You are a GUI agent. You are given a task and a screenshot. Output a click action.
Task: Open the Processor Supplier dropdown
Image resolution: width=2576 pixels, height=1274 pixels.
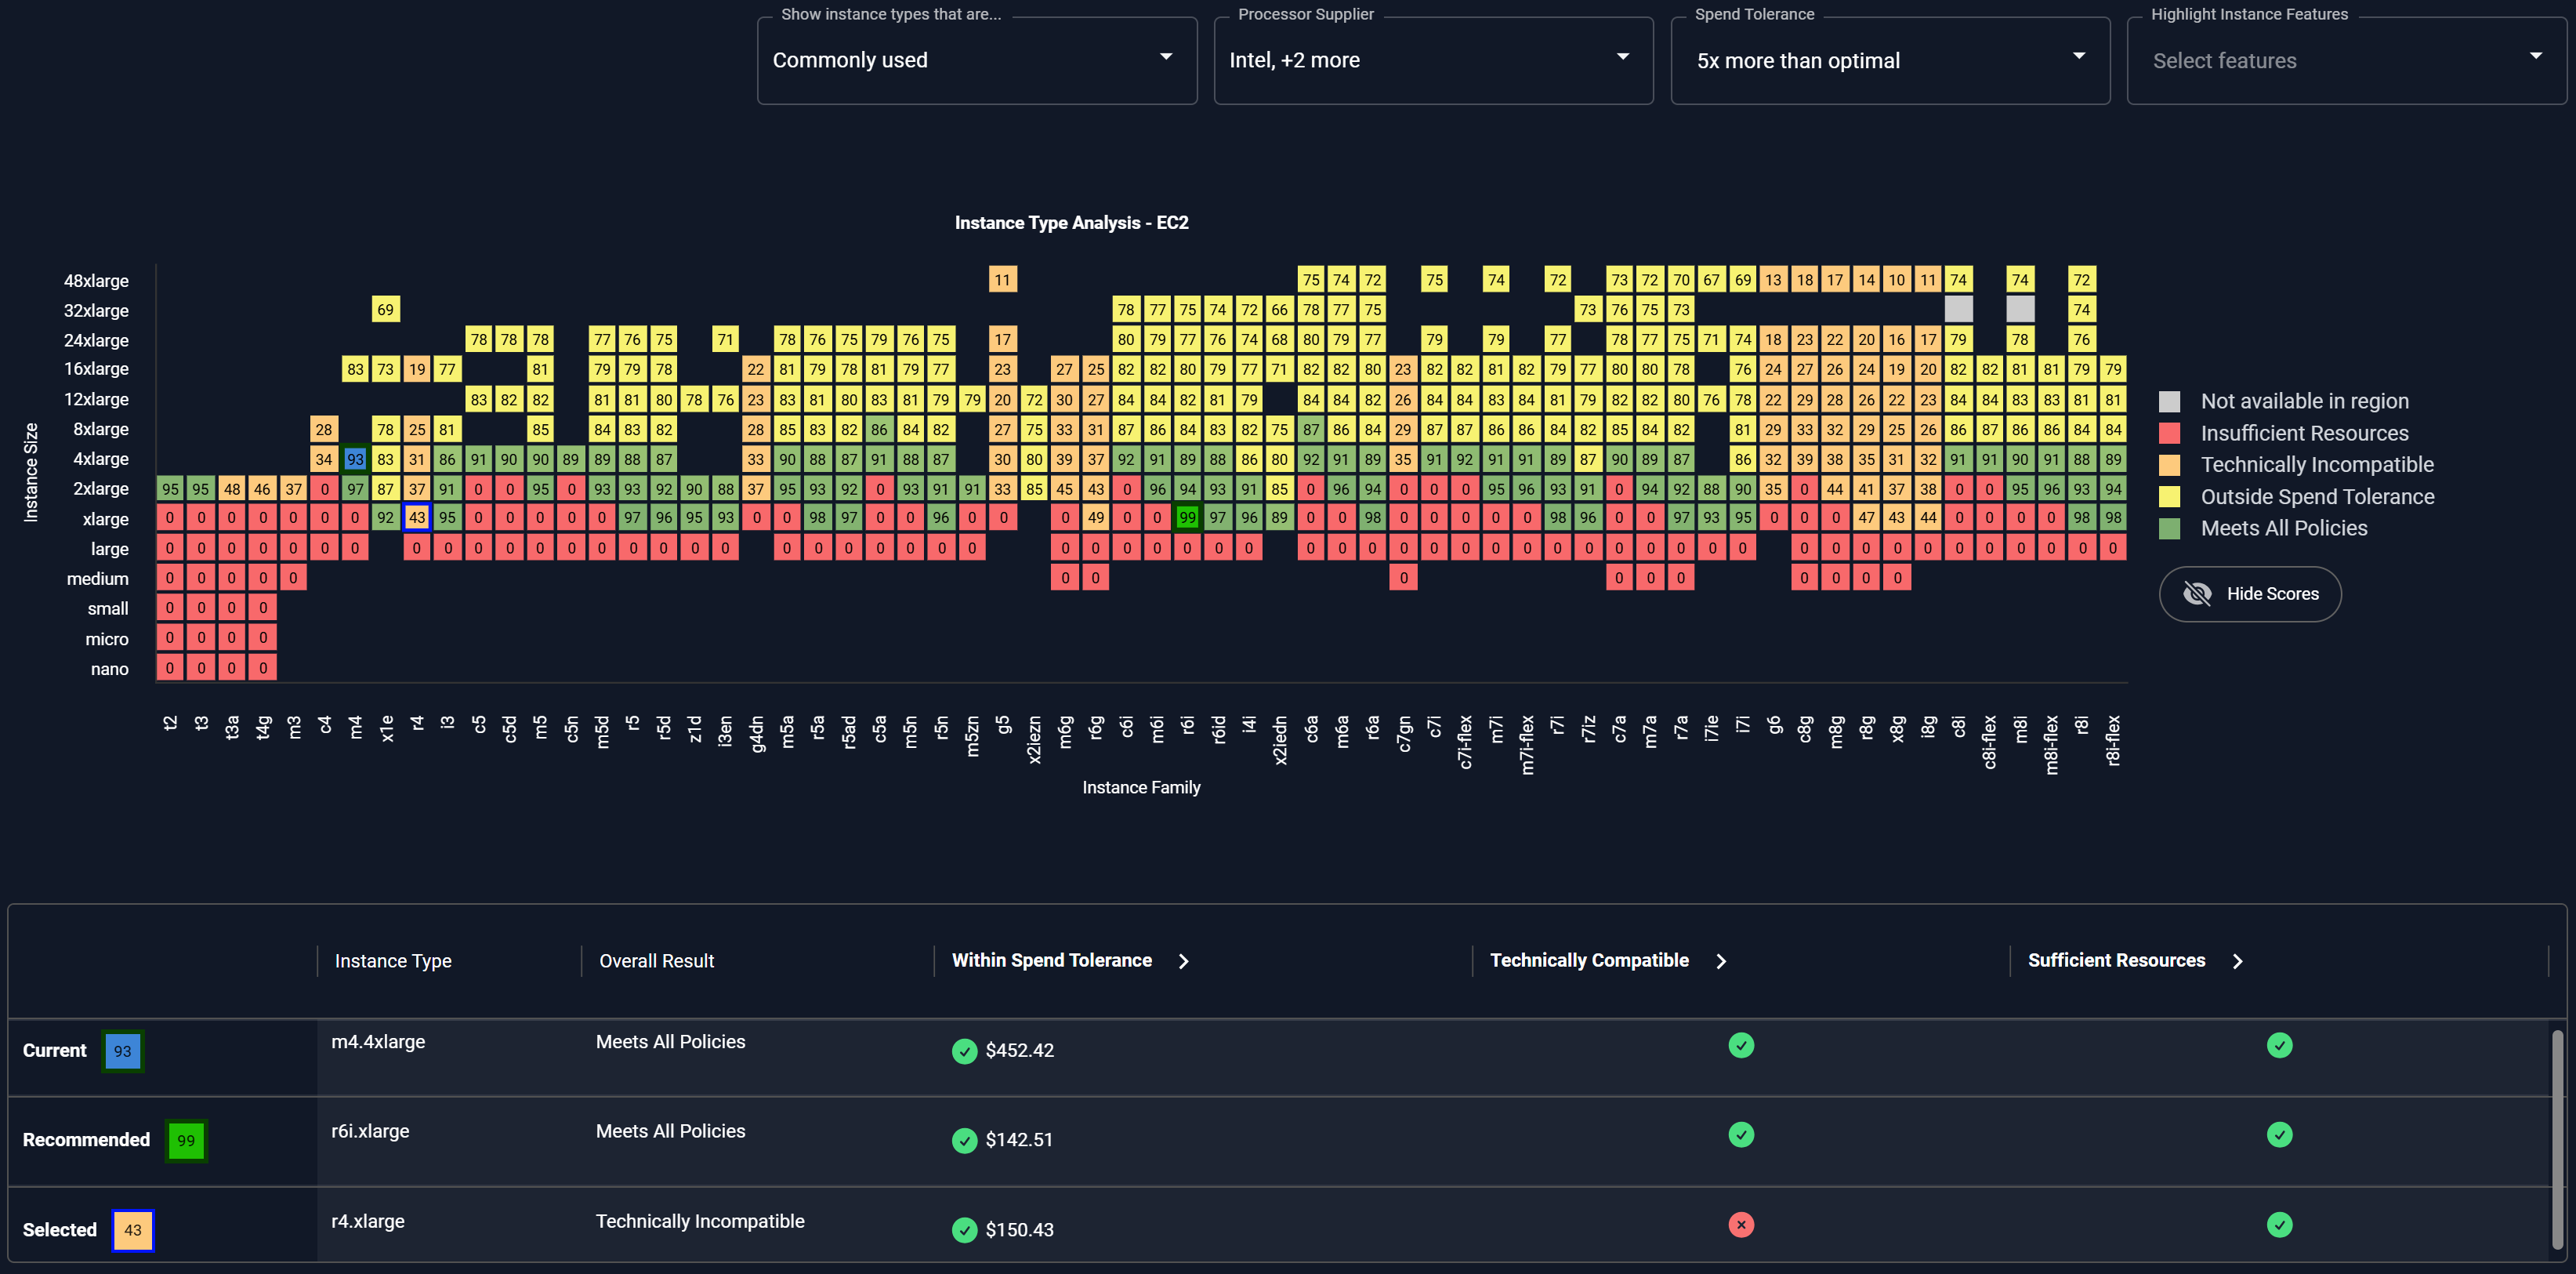click(1432, 60)
